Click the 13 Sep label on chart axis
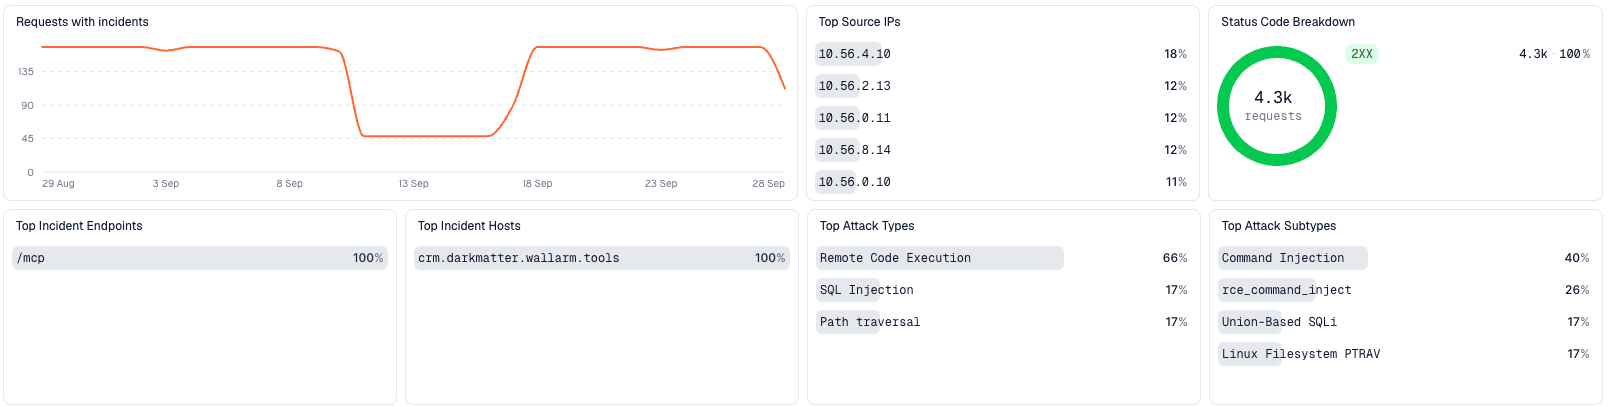The image size is (1609, 407). click(x=413, y=184)
